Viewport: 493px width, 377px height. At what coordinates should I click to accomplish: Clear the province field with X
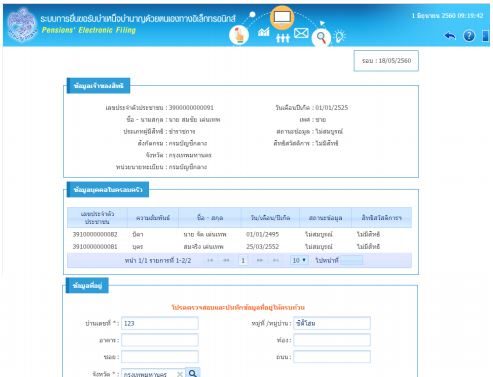coord(180,374)
